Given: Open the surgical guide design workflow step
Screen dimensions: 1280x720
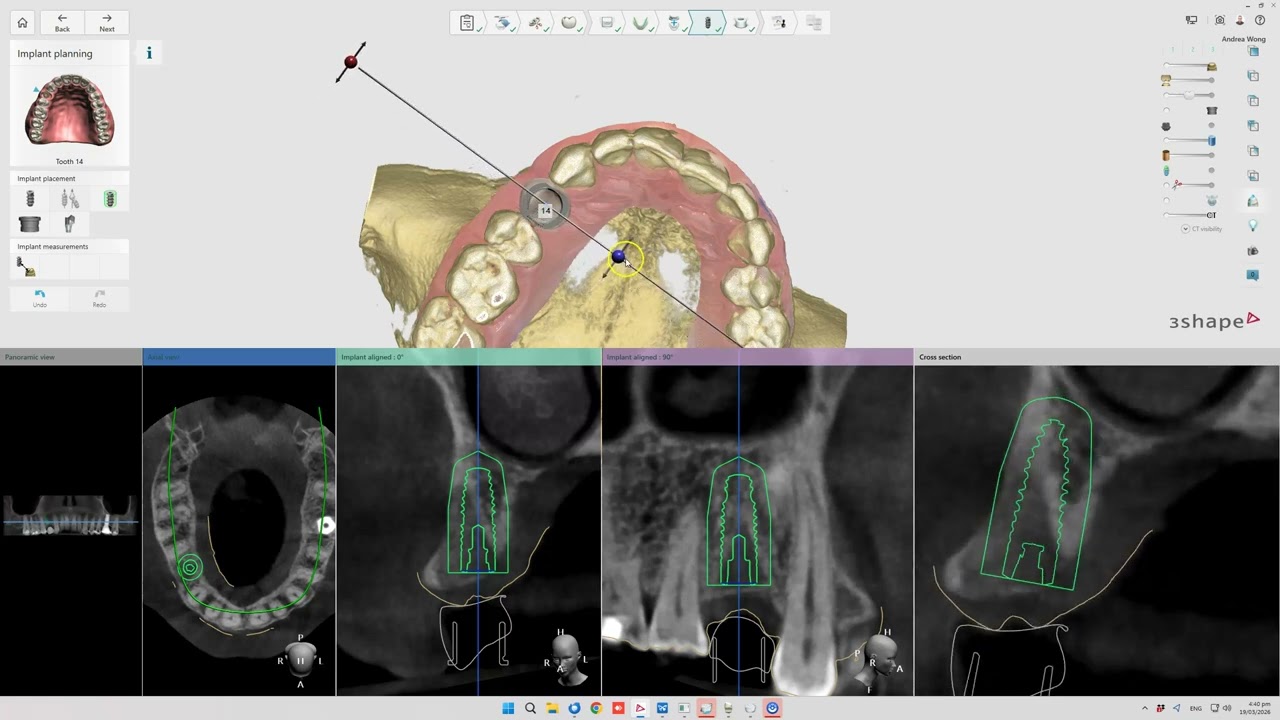Looking at the screenshot, I should tap(742, 22).
